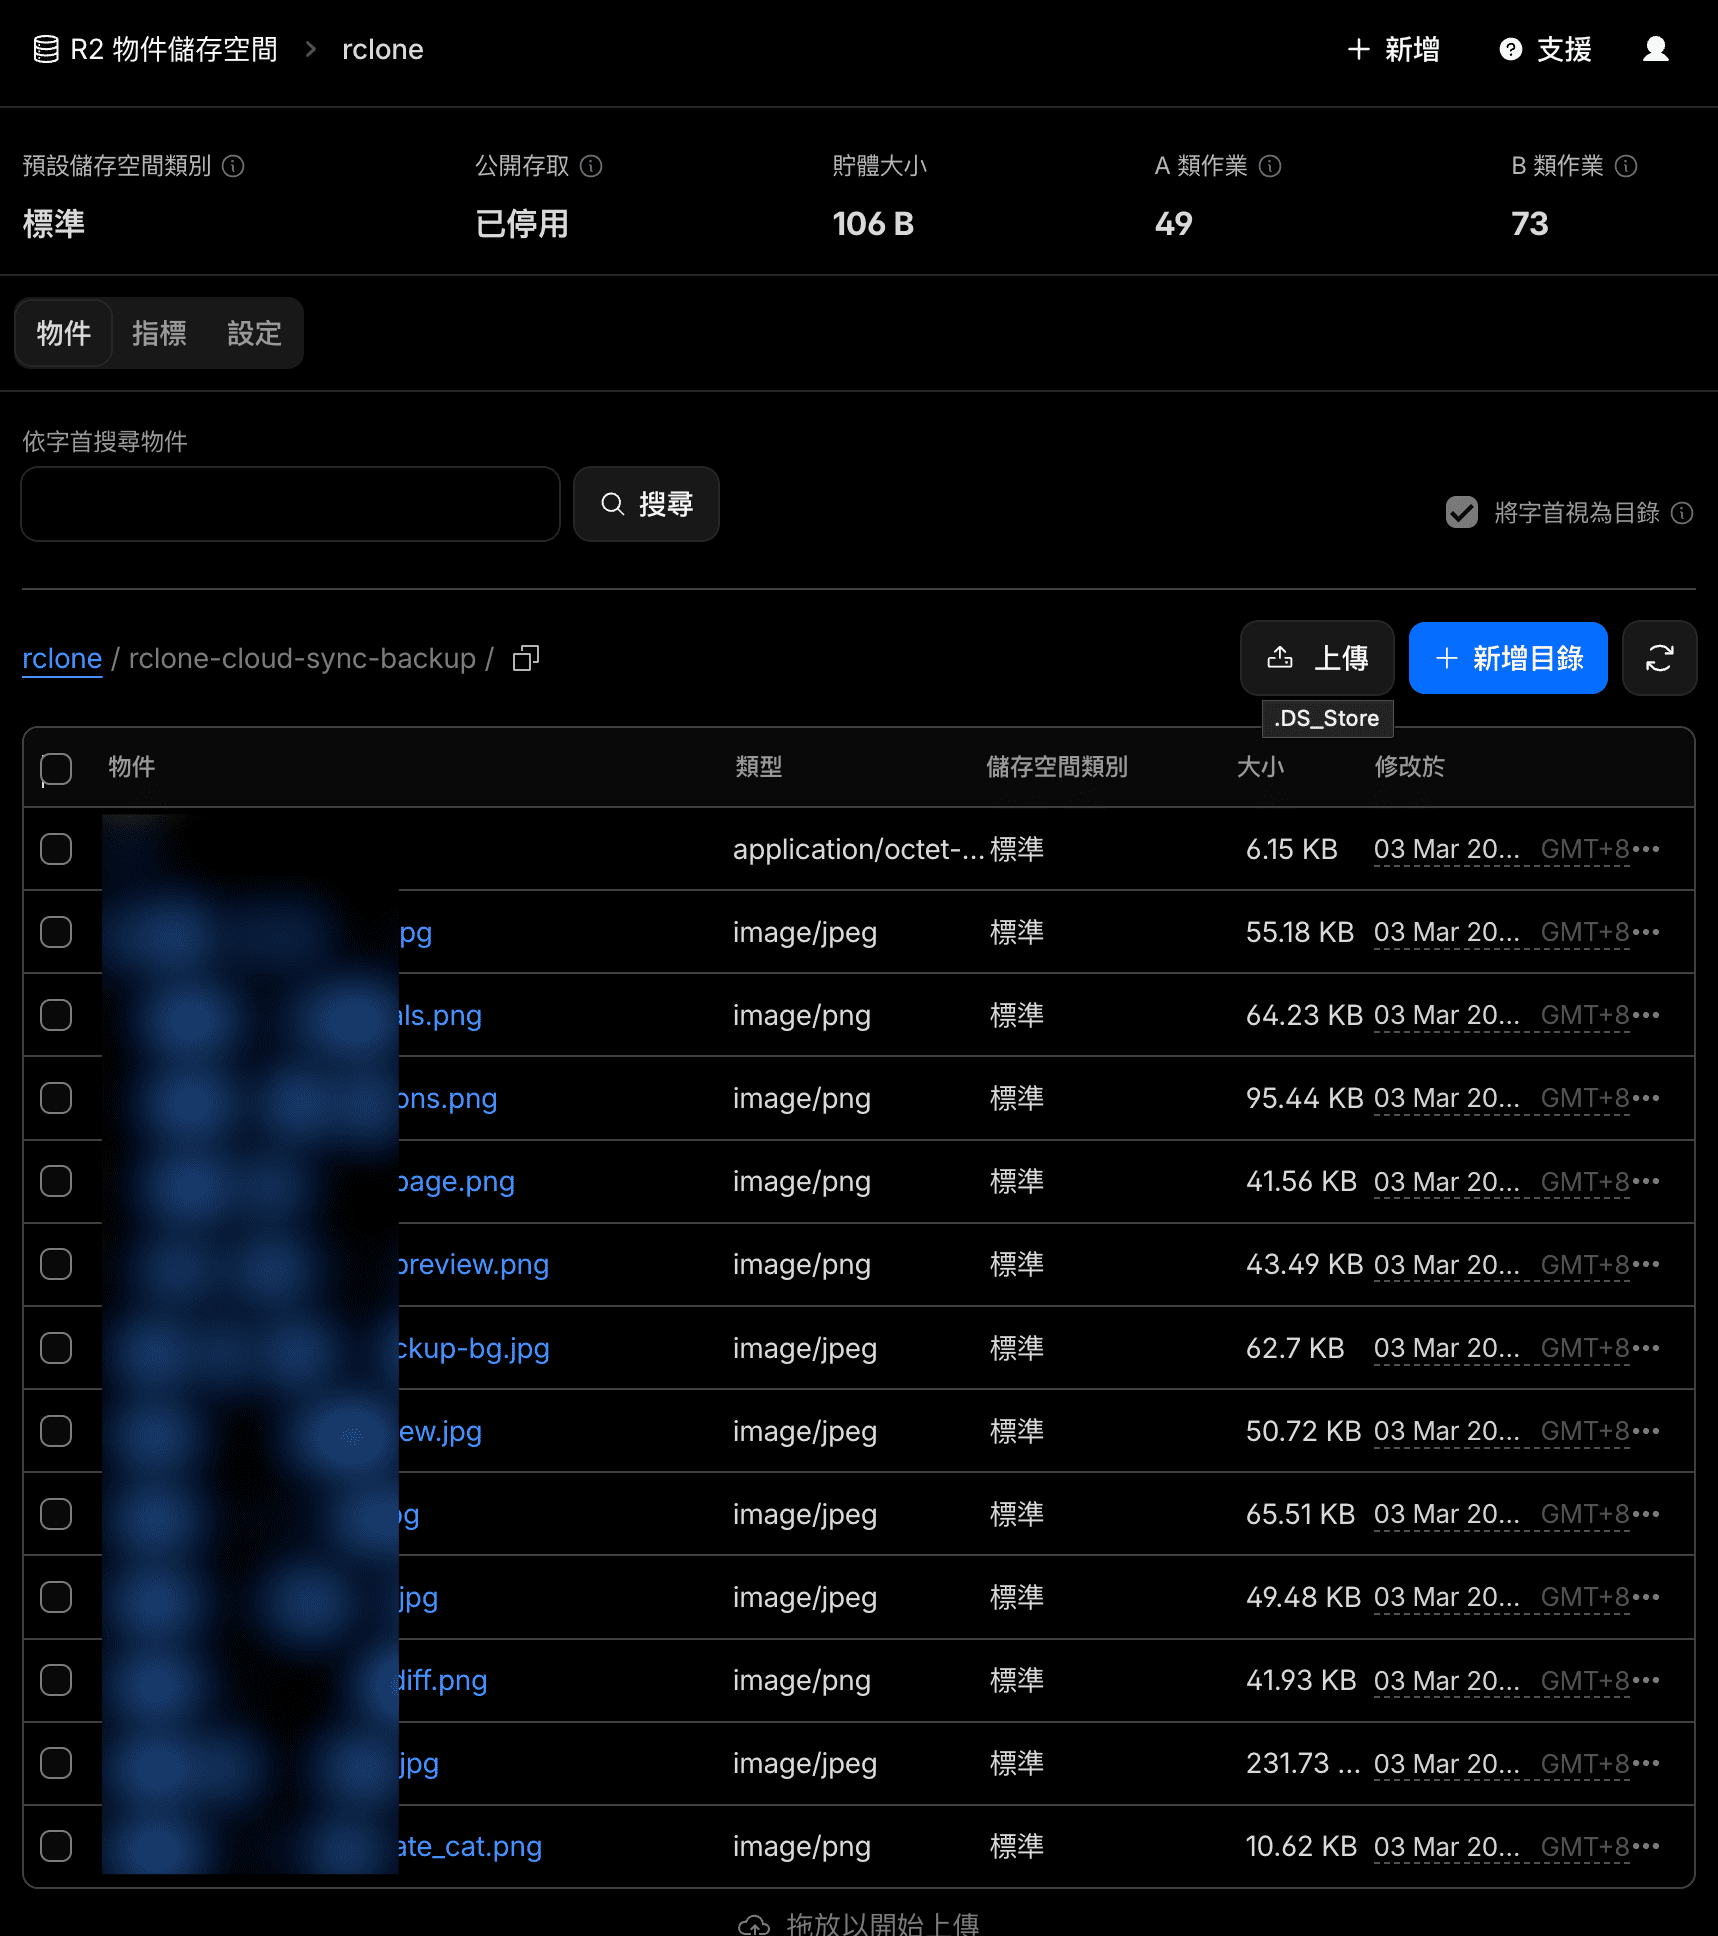Open the overflow menu on the pirate_cat.png row

coord(1648,1846)
